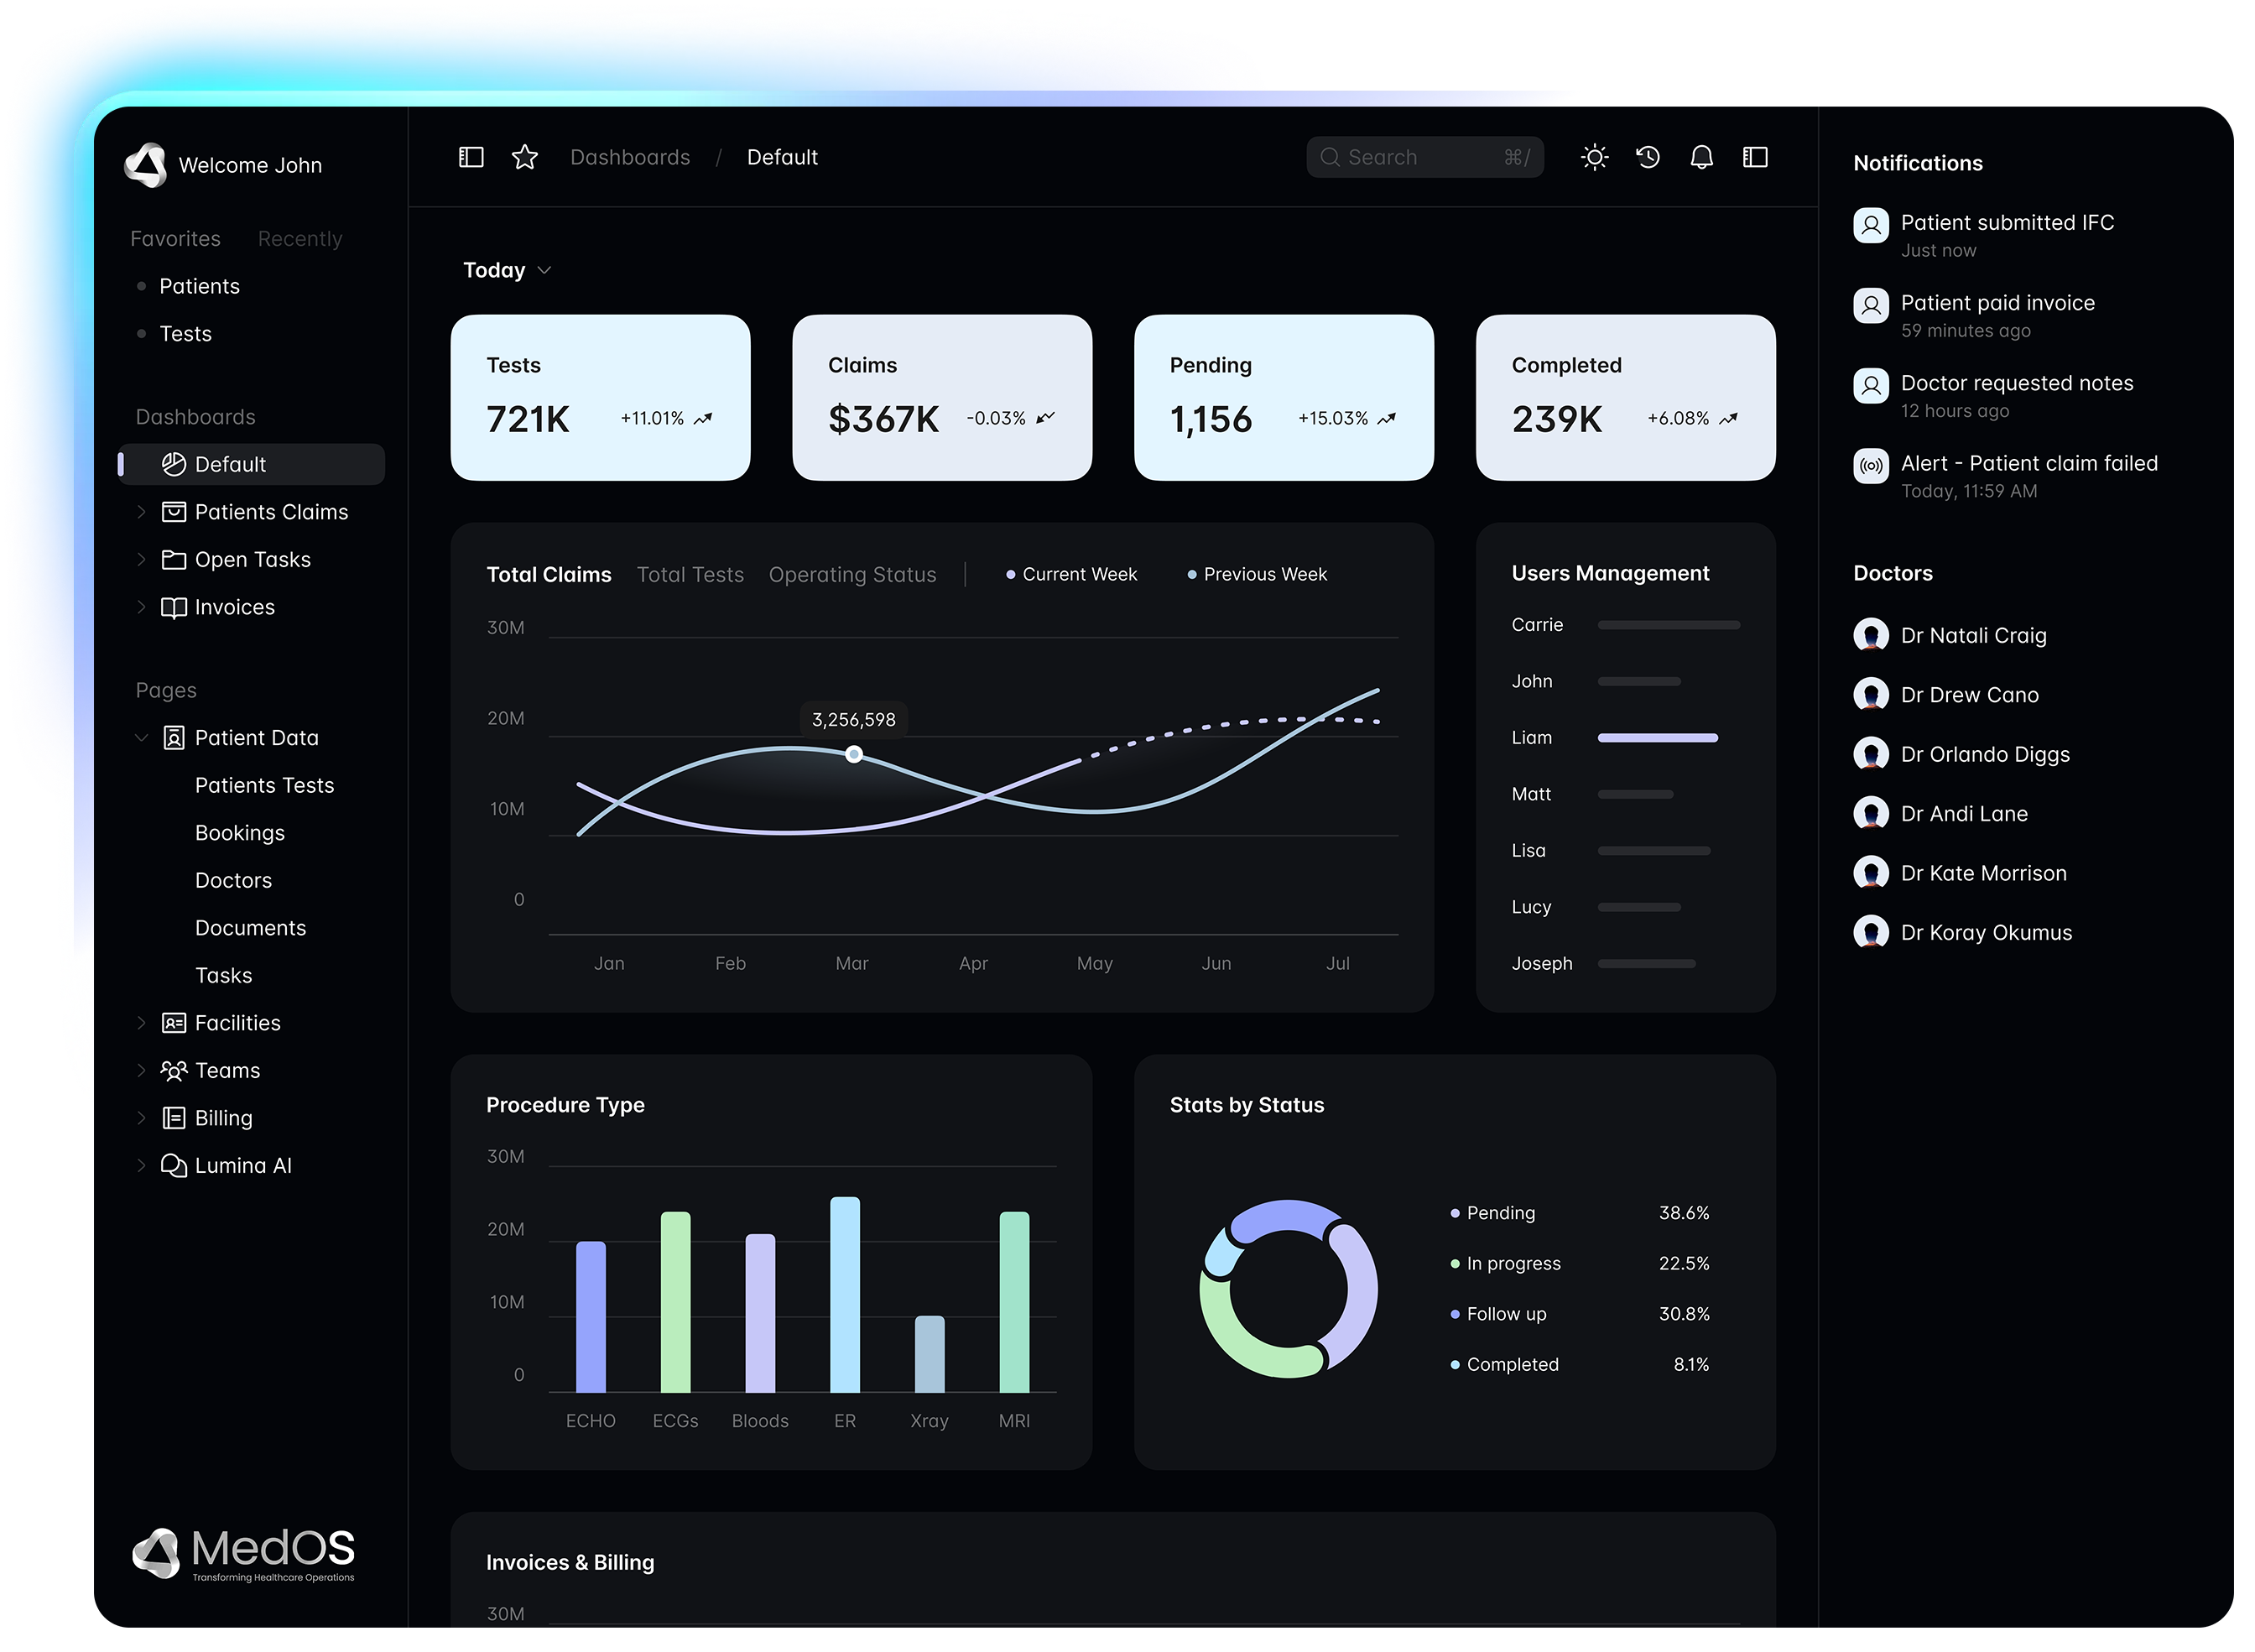The width and height of the screenshot is (2255, 1652).
Task: Click into the Search field
Action: [x=1424, y=157]
